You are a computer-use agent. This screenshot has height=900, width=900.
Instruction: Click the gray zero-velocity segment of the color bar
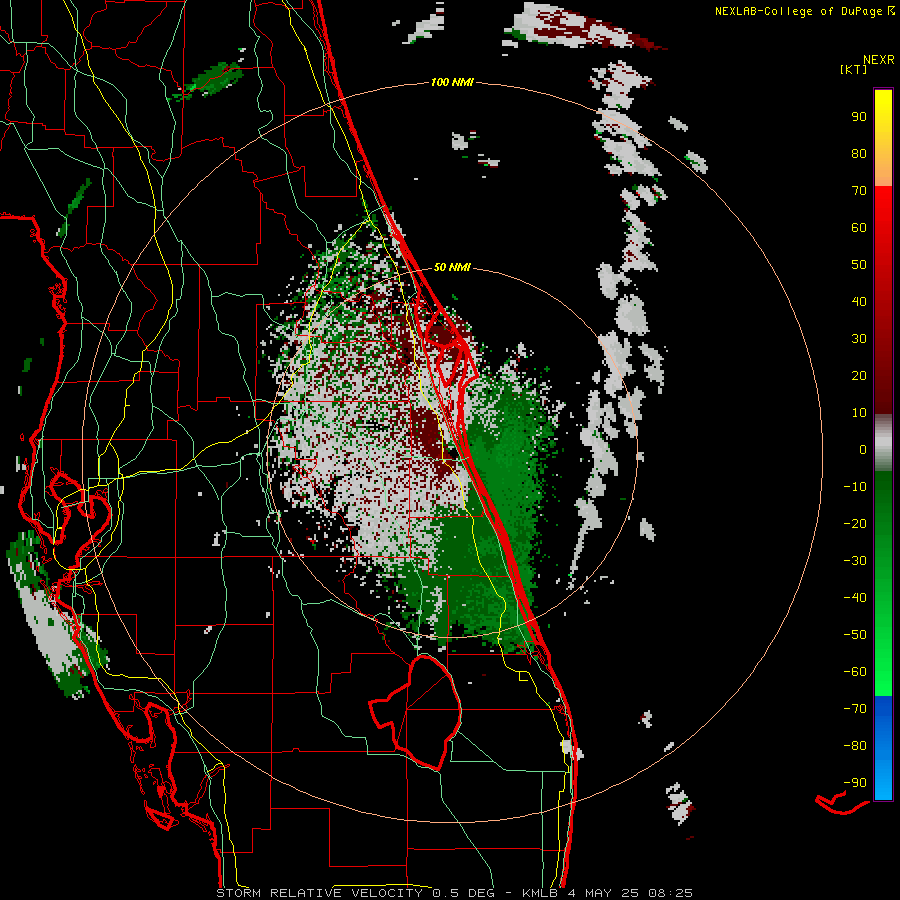(x=883, y=443)
